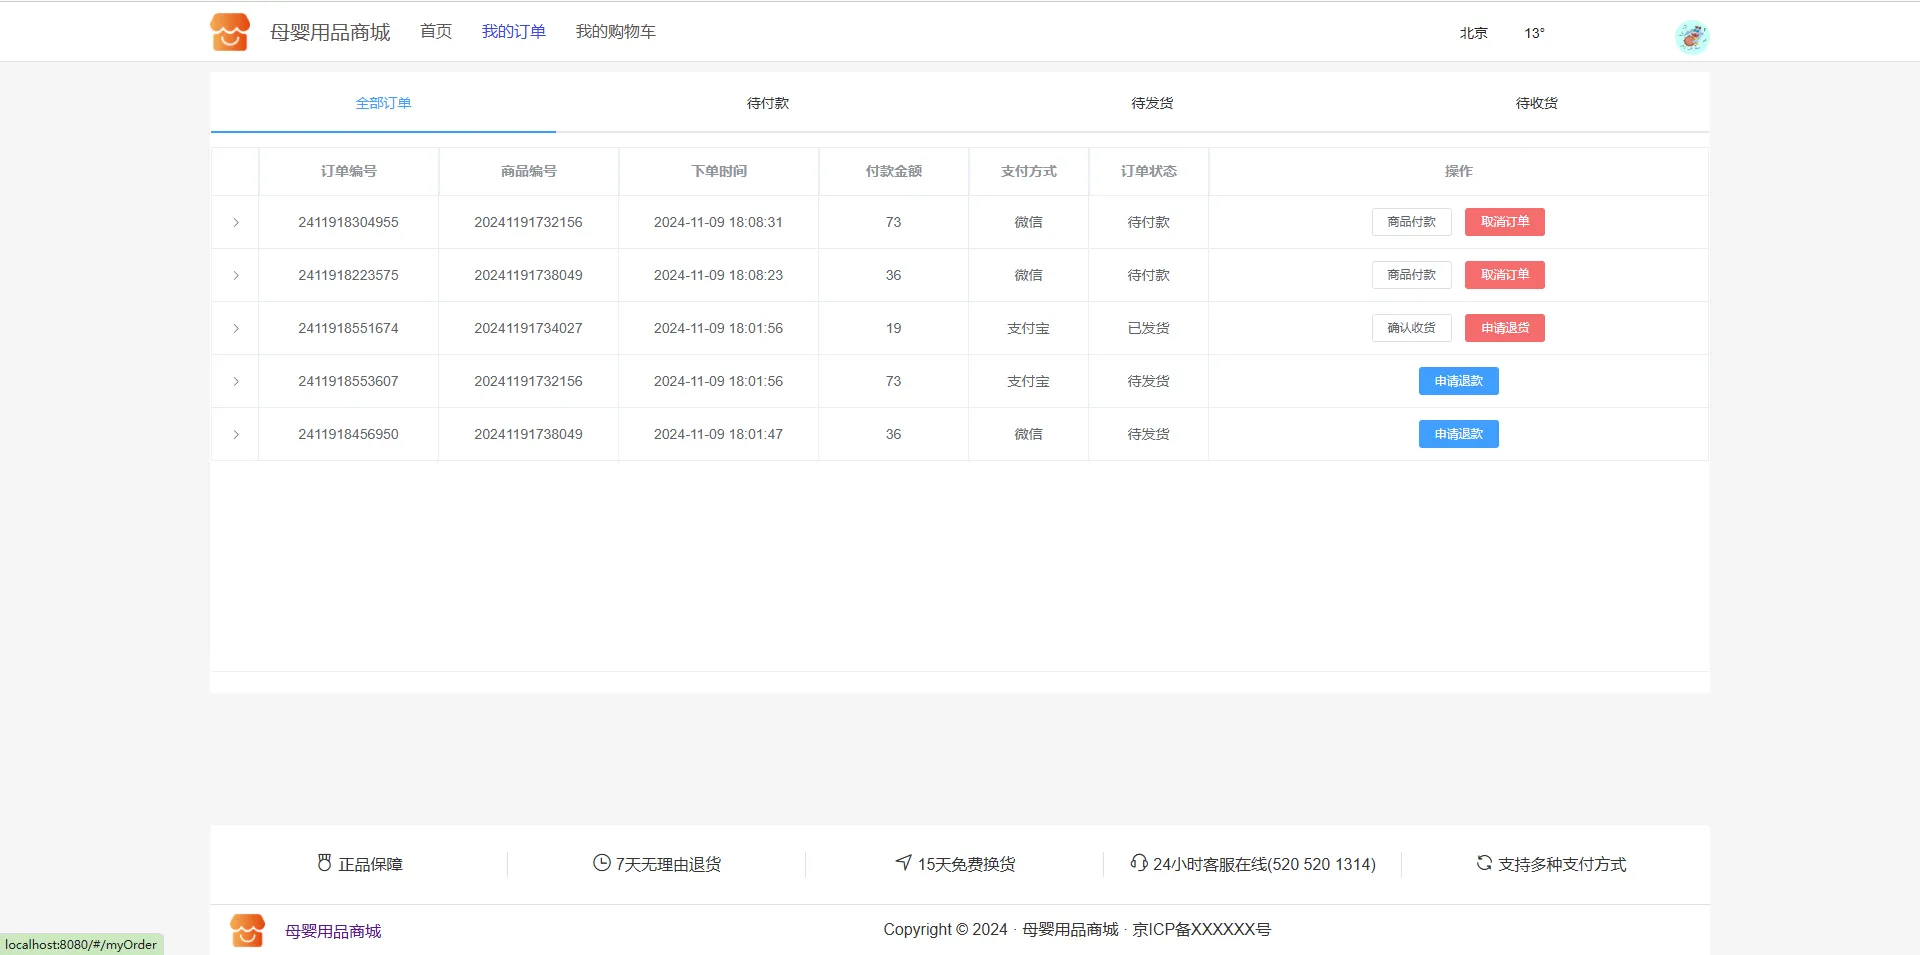1920x955 pixels.
Task: Click the store logo icon in header
Action: tap(229, 32)
